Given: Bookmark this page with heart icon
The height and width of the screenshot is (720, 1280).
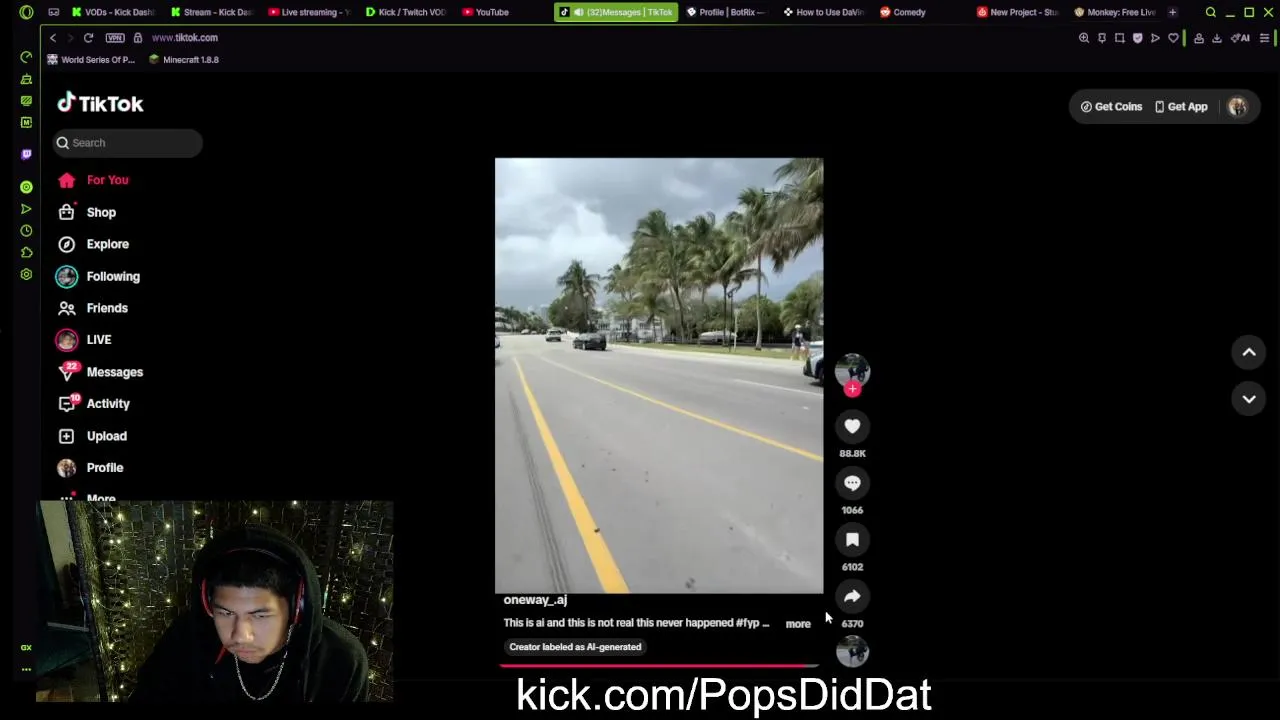Looking at the screenshot, I should [1173, 38].
